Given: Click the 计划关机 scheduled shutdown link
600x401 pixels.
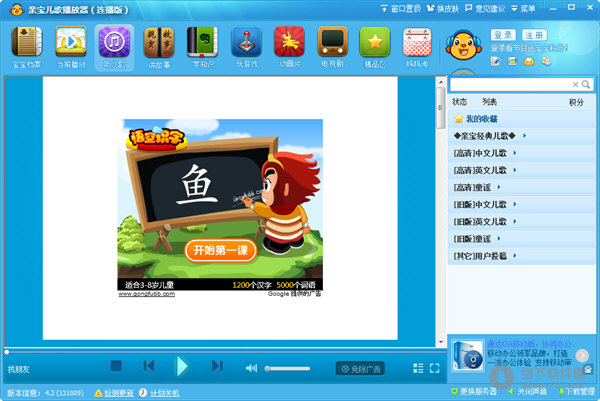Looking at the screenshot, I should [x=160, y=393].
